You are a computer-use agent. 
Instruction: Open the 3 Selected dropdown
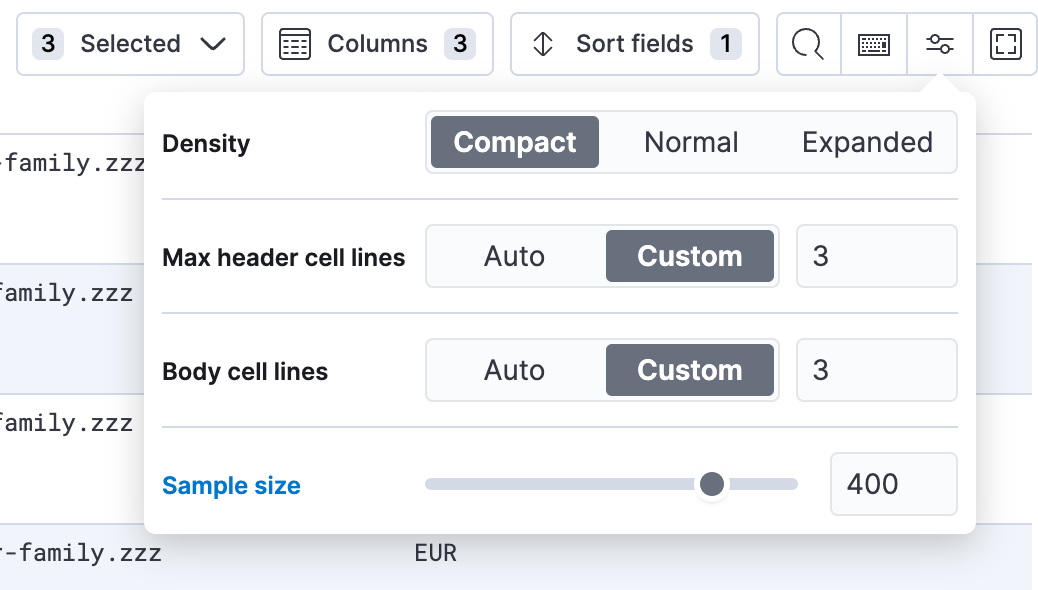130,43
